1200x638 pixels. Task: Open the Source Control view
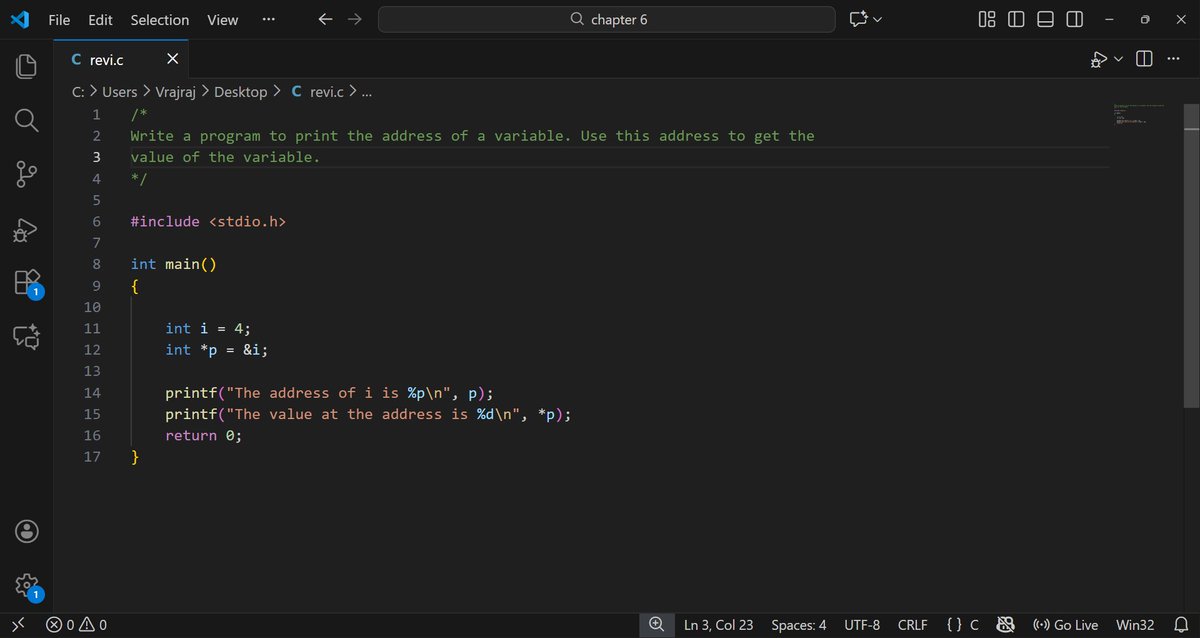tap(25, 174)
